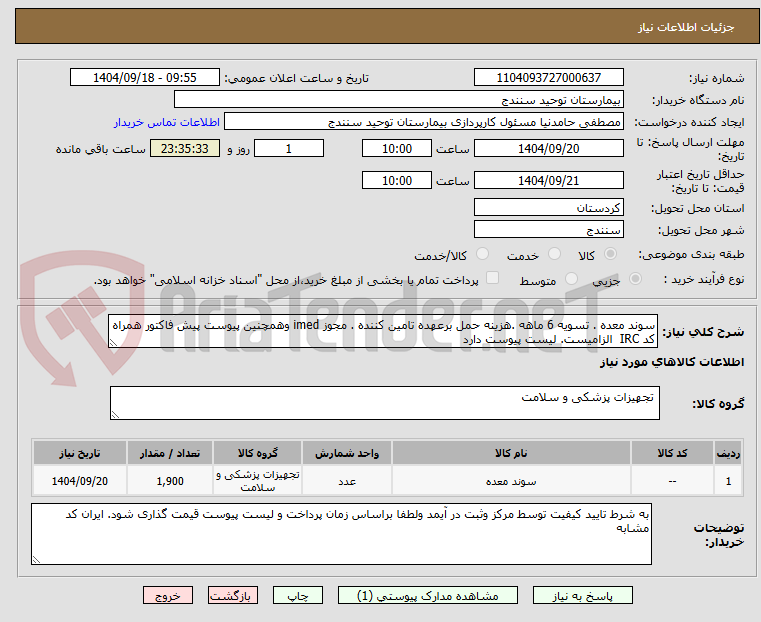
Task: Click the 'تعداد / مقدار' column header
Action: (170, 453)
